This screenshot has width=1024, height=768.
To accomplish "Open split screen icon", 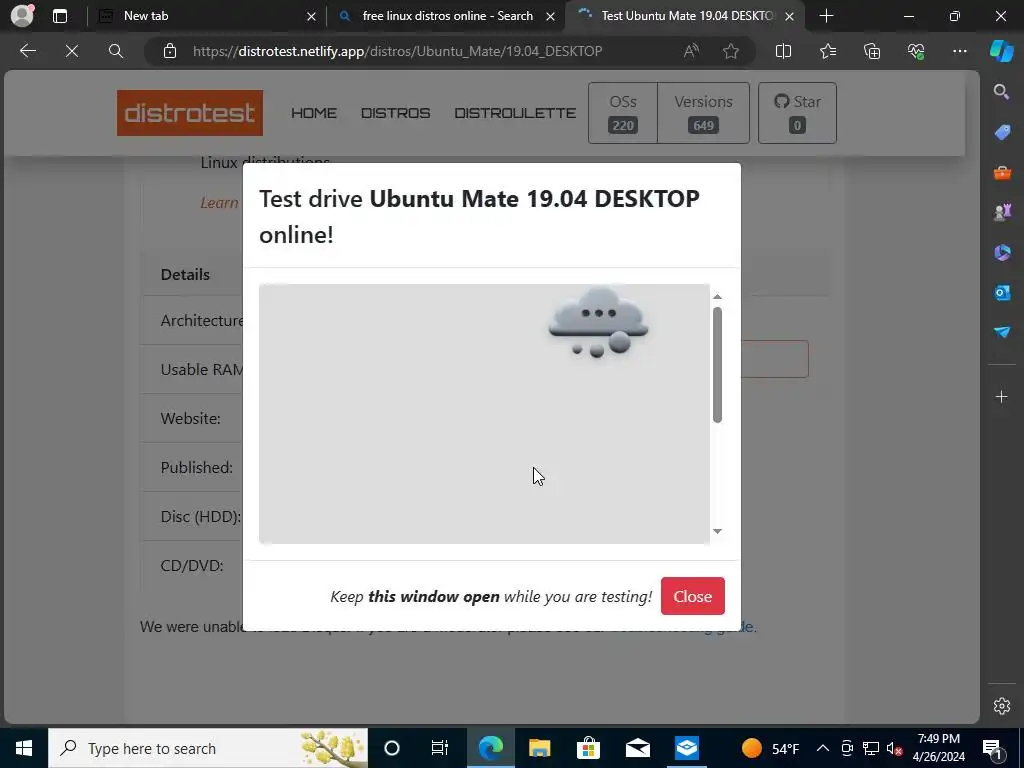I will 783,51.
